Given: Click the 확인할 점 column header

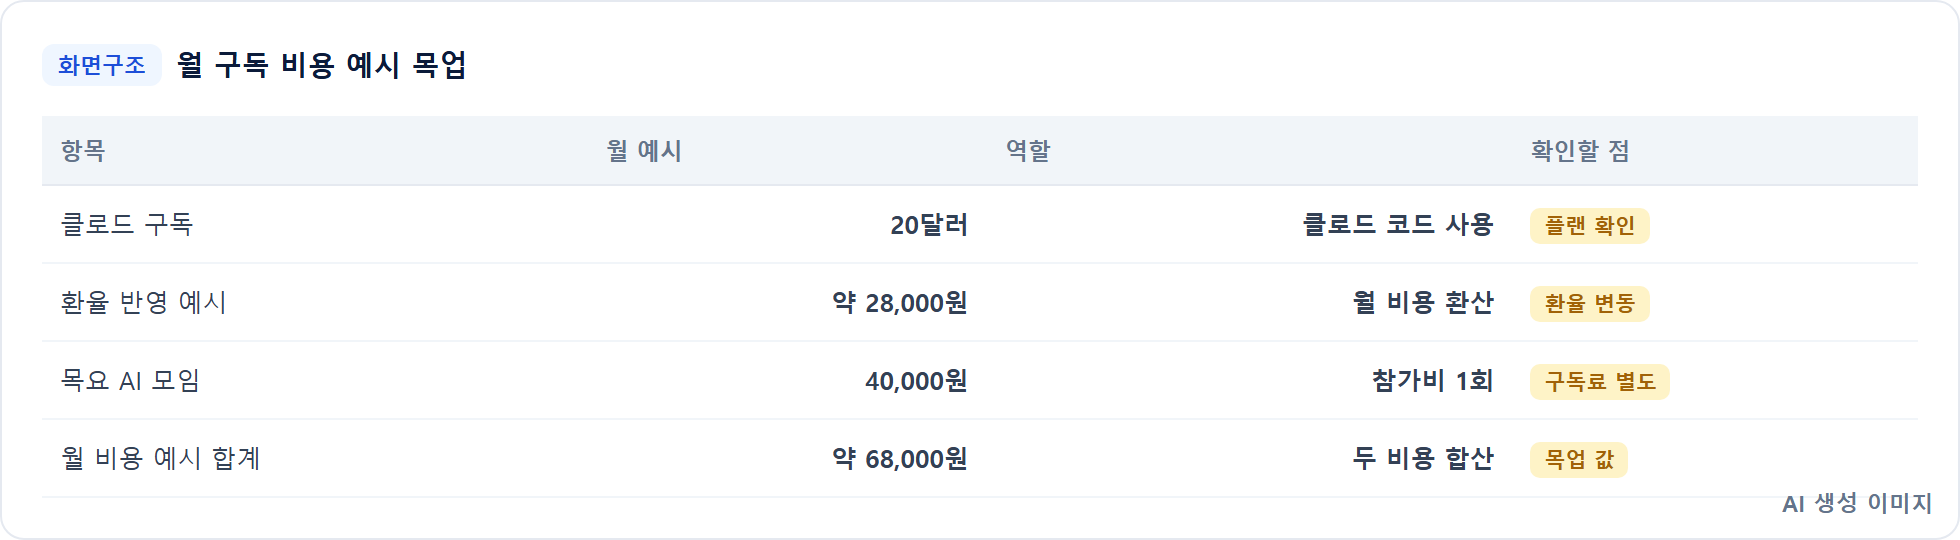Looking at the screenshot, I should coord(1580,151).
